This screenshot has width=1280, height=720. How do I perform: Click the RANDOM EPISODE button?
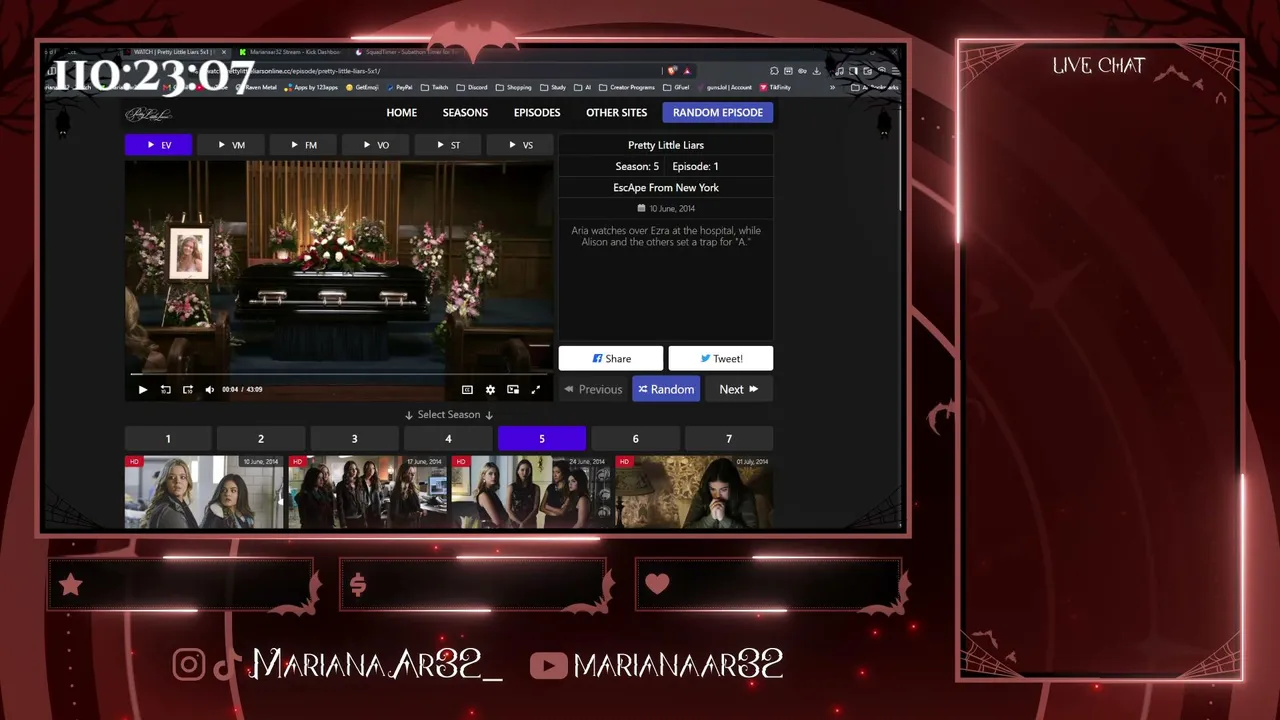pos(718,113)
